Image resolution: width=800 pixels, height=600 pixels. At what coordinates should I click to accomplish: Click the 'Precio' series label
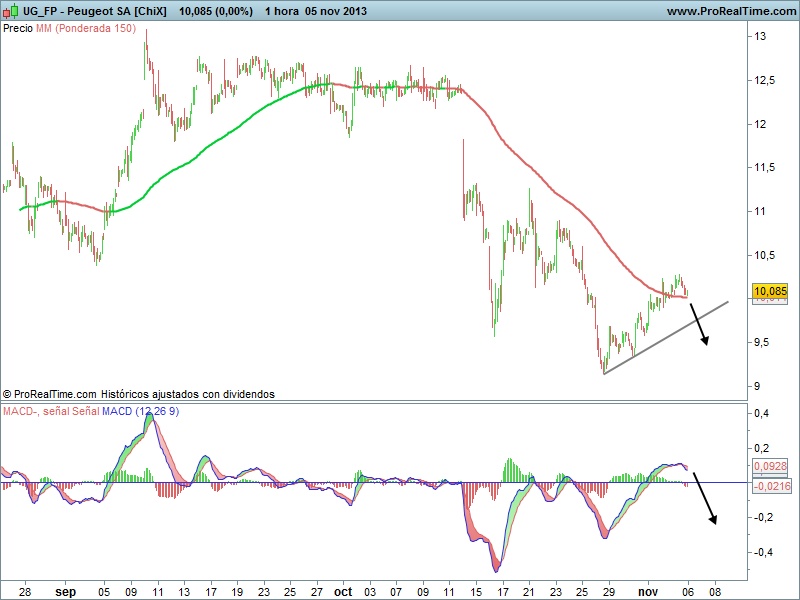click(18, 29)
